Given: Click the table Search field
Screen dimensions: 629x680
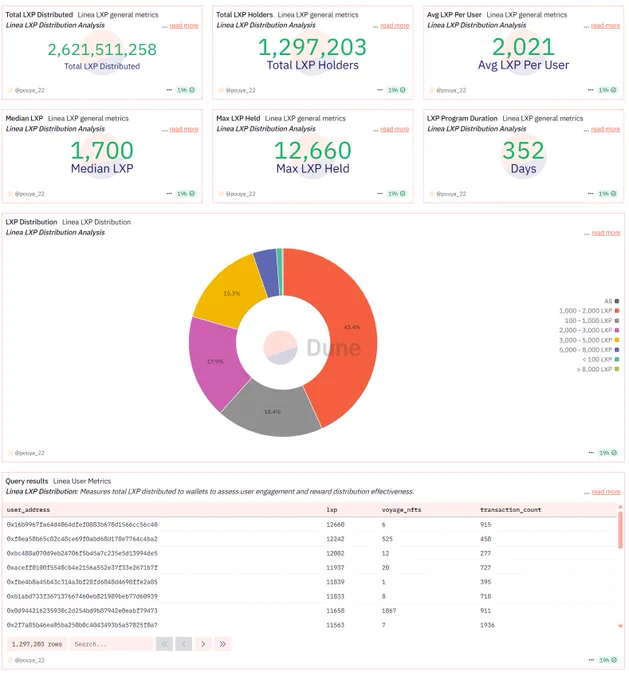Looking at the screenshot, I should click(112, 644).
